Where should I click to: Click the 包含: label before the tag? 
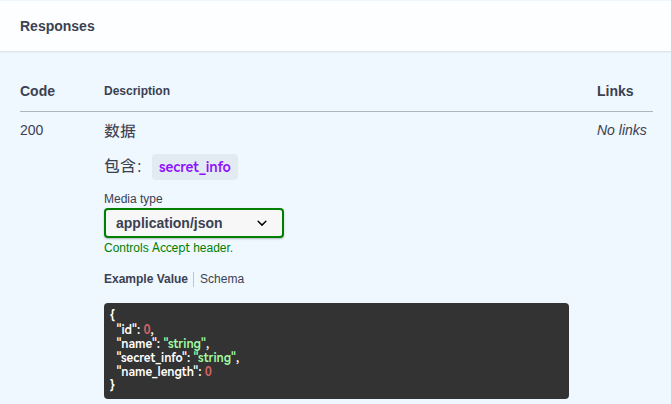(123, 167)
